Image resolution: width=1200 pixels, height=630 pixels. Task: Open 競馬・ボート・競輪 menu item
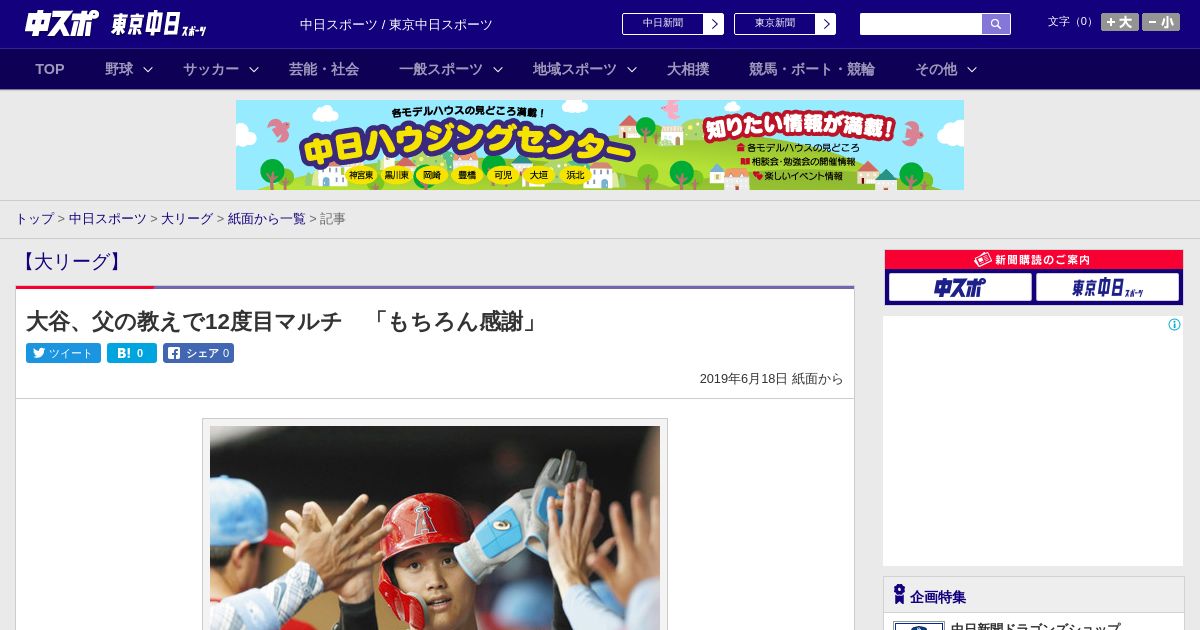coord(812,69)
